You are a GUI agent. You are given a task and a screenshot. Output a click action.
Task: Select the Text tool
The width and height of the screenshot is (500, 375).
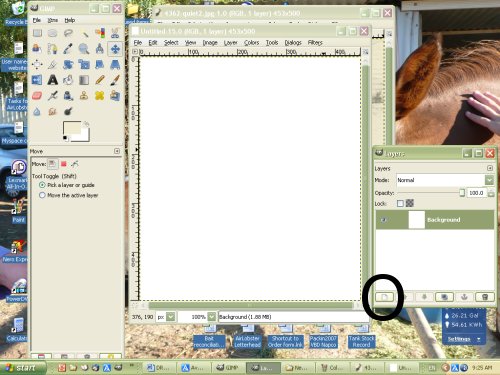click(52, 80)
